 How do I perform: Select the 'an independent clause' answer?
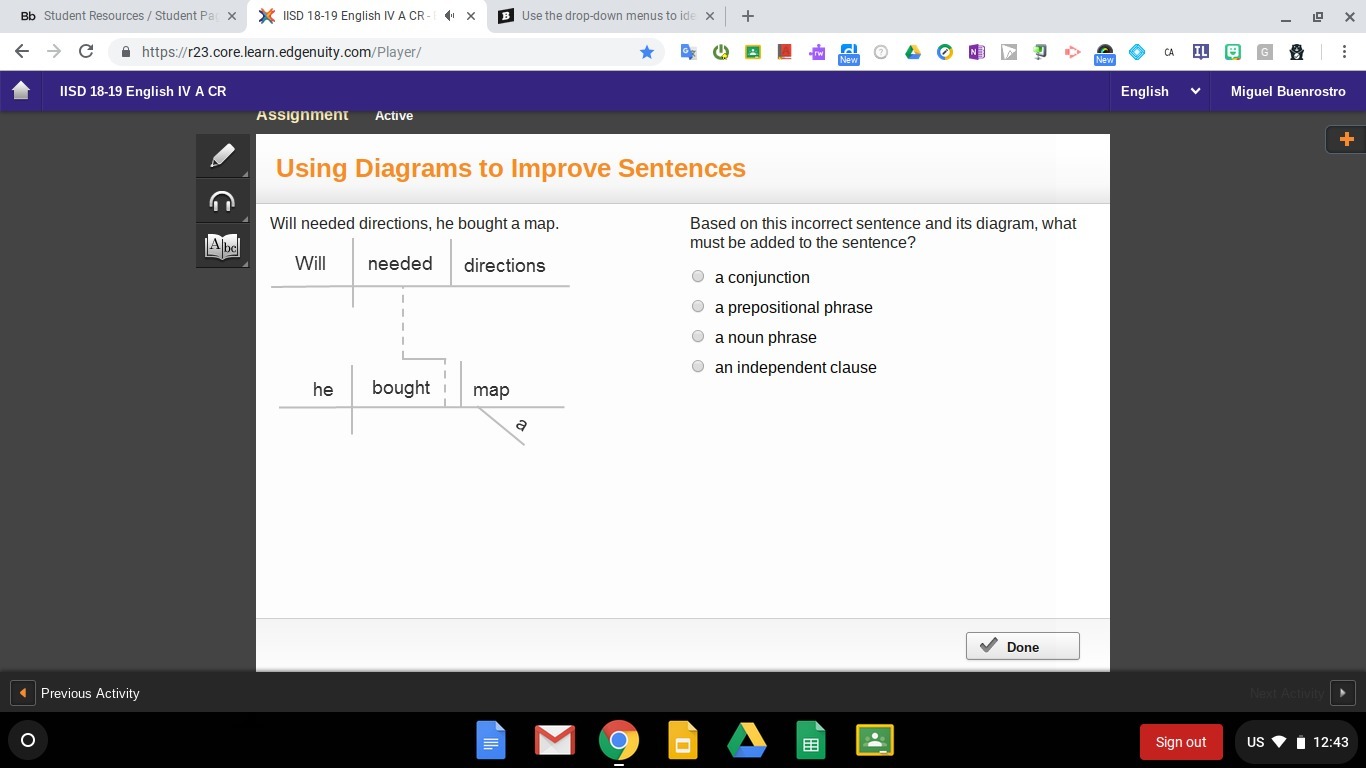click(x=698, y=367)
